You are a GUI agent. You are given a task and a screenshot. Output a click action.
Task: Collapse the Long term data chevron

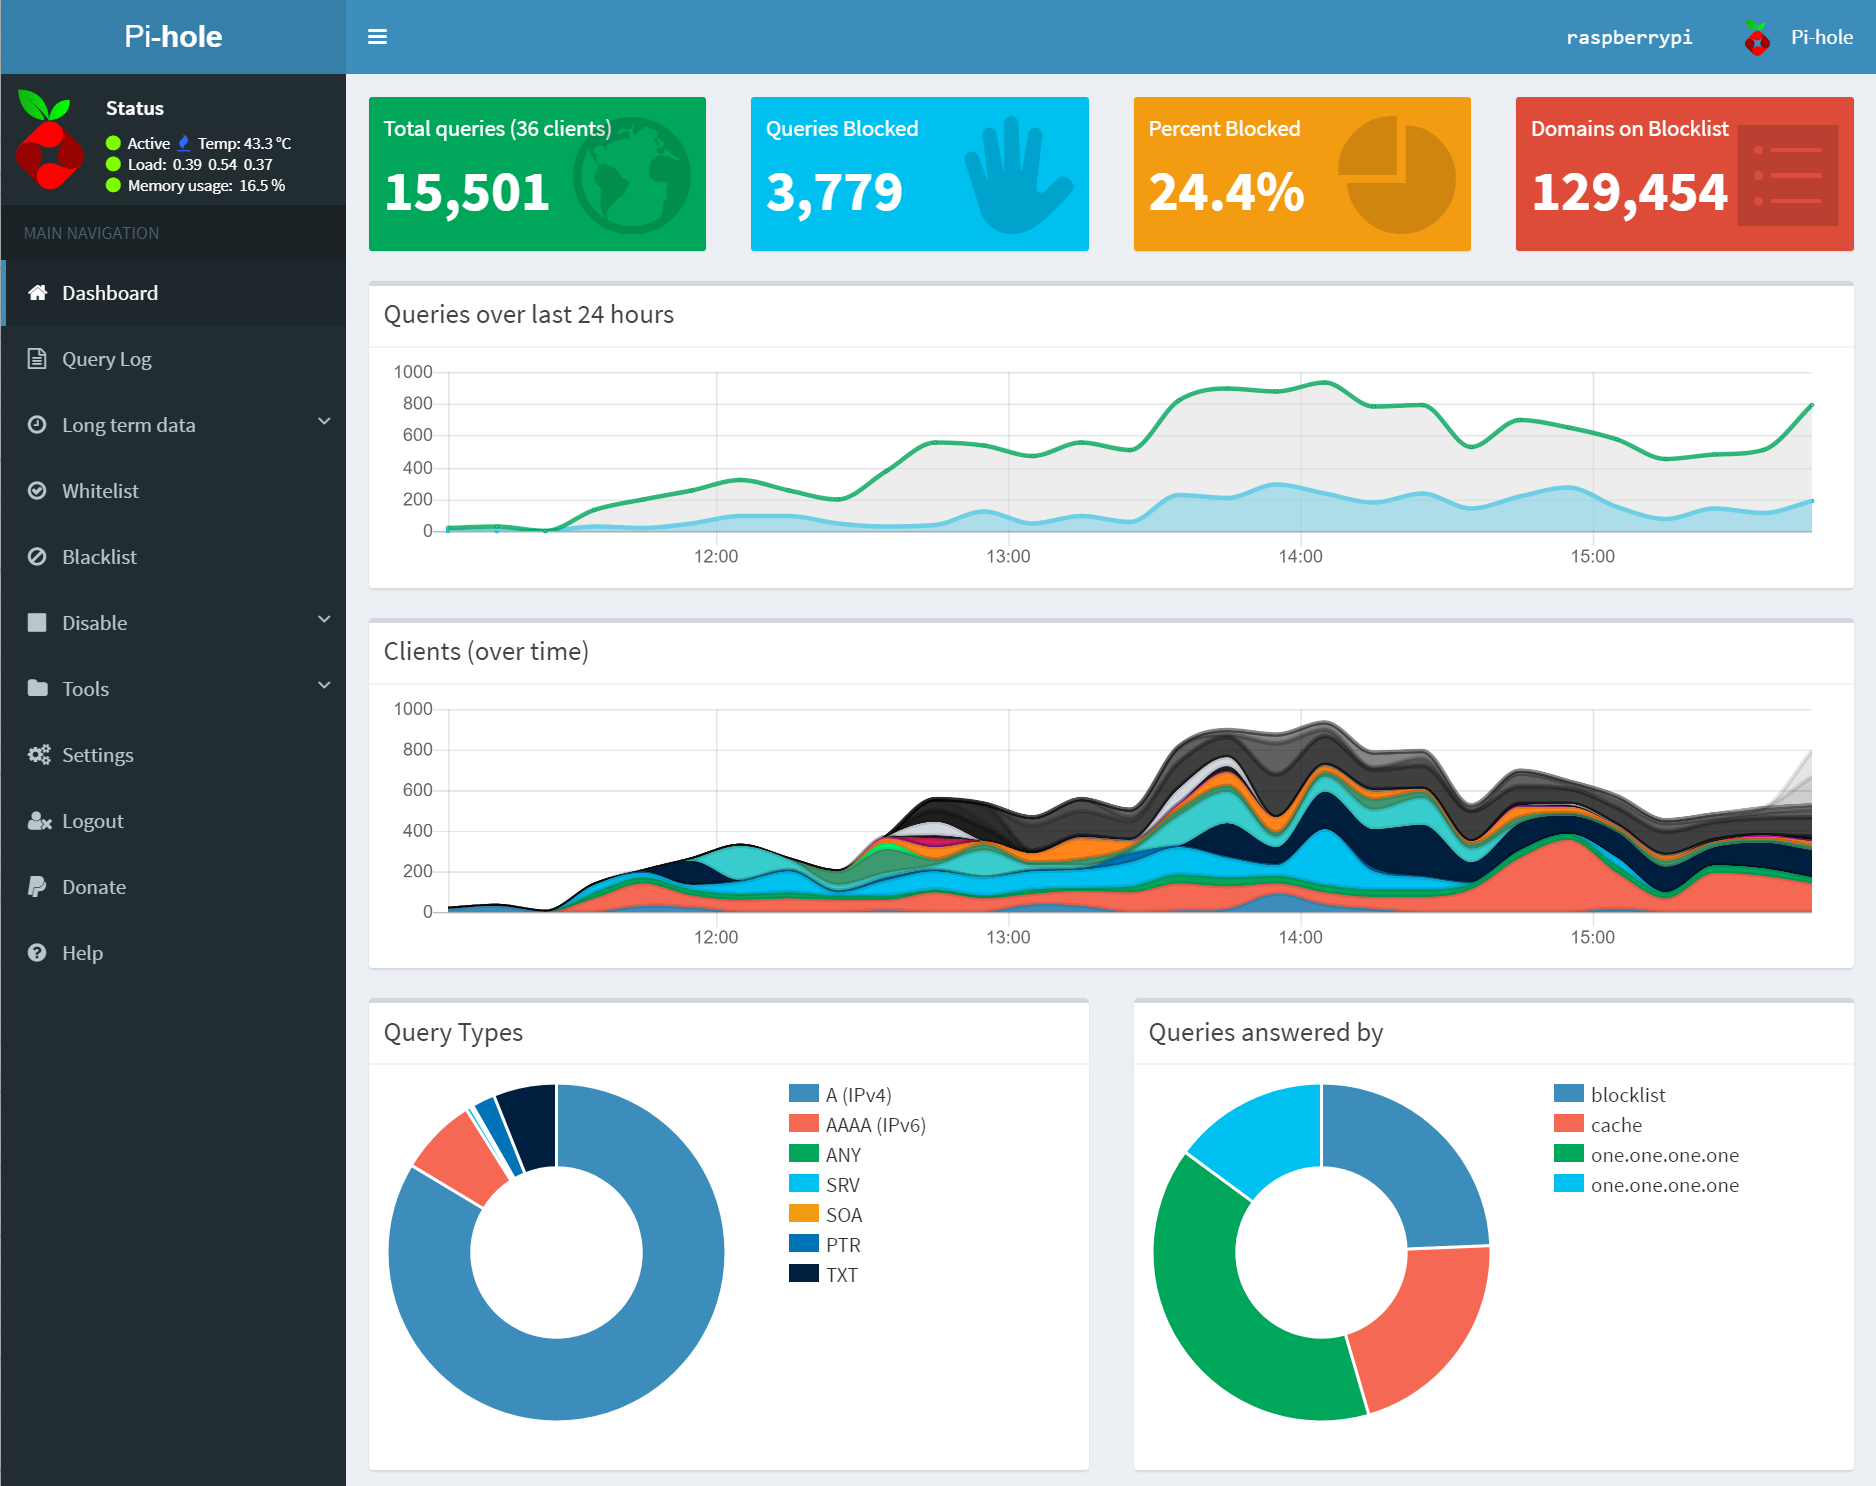click(x=323, y=422)
